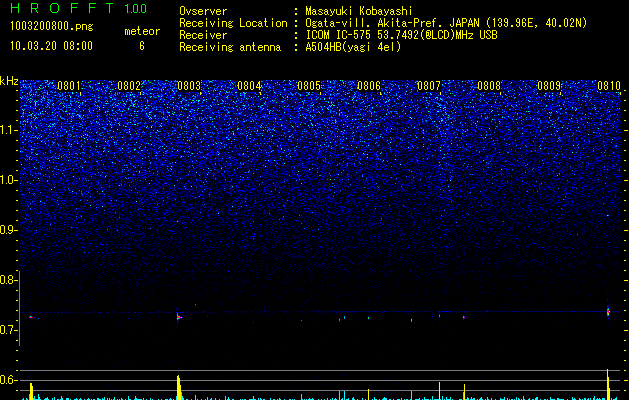This screenshot has height=400, width=629.
Task: Click the meteor label
Action: point(142,31)
